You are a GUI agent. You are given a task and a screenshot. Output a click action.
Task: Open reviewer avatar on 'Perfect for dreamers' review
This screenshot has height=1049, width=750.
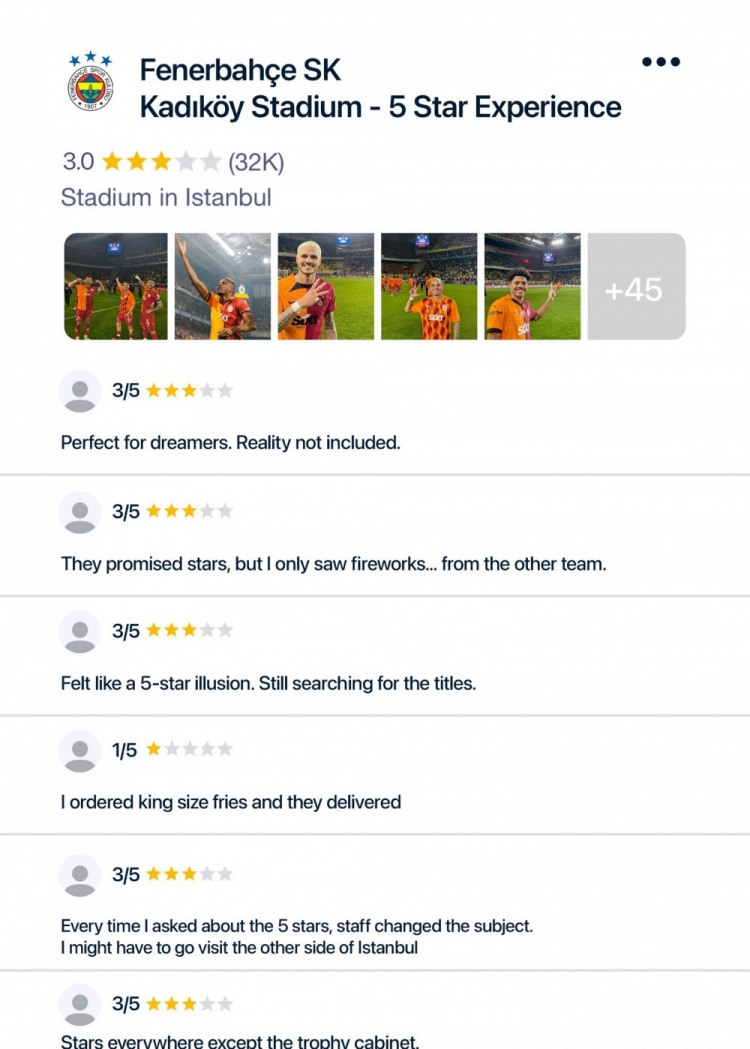pos(80,391)
